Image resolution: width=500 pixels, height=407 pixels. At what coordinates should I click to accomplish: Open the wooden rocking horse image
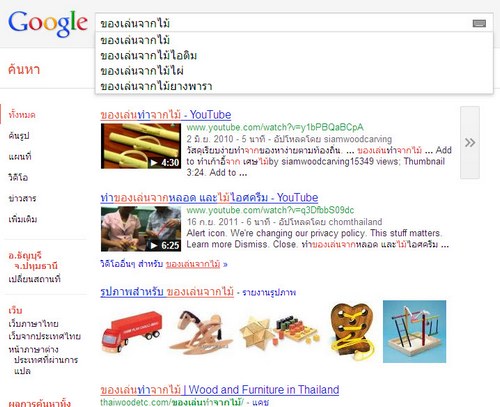[x=201, y=331]
